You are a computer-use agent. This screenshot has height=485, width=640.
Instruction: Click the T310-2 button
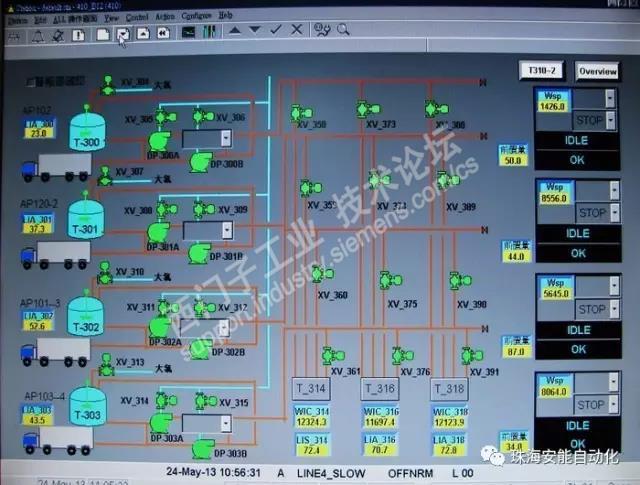tap(542, 71)
